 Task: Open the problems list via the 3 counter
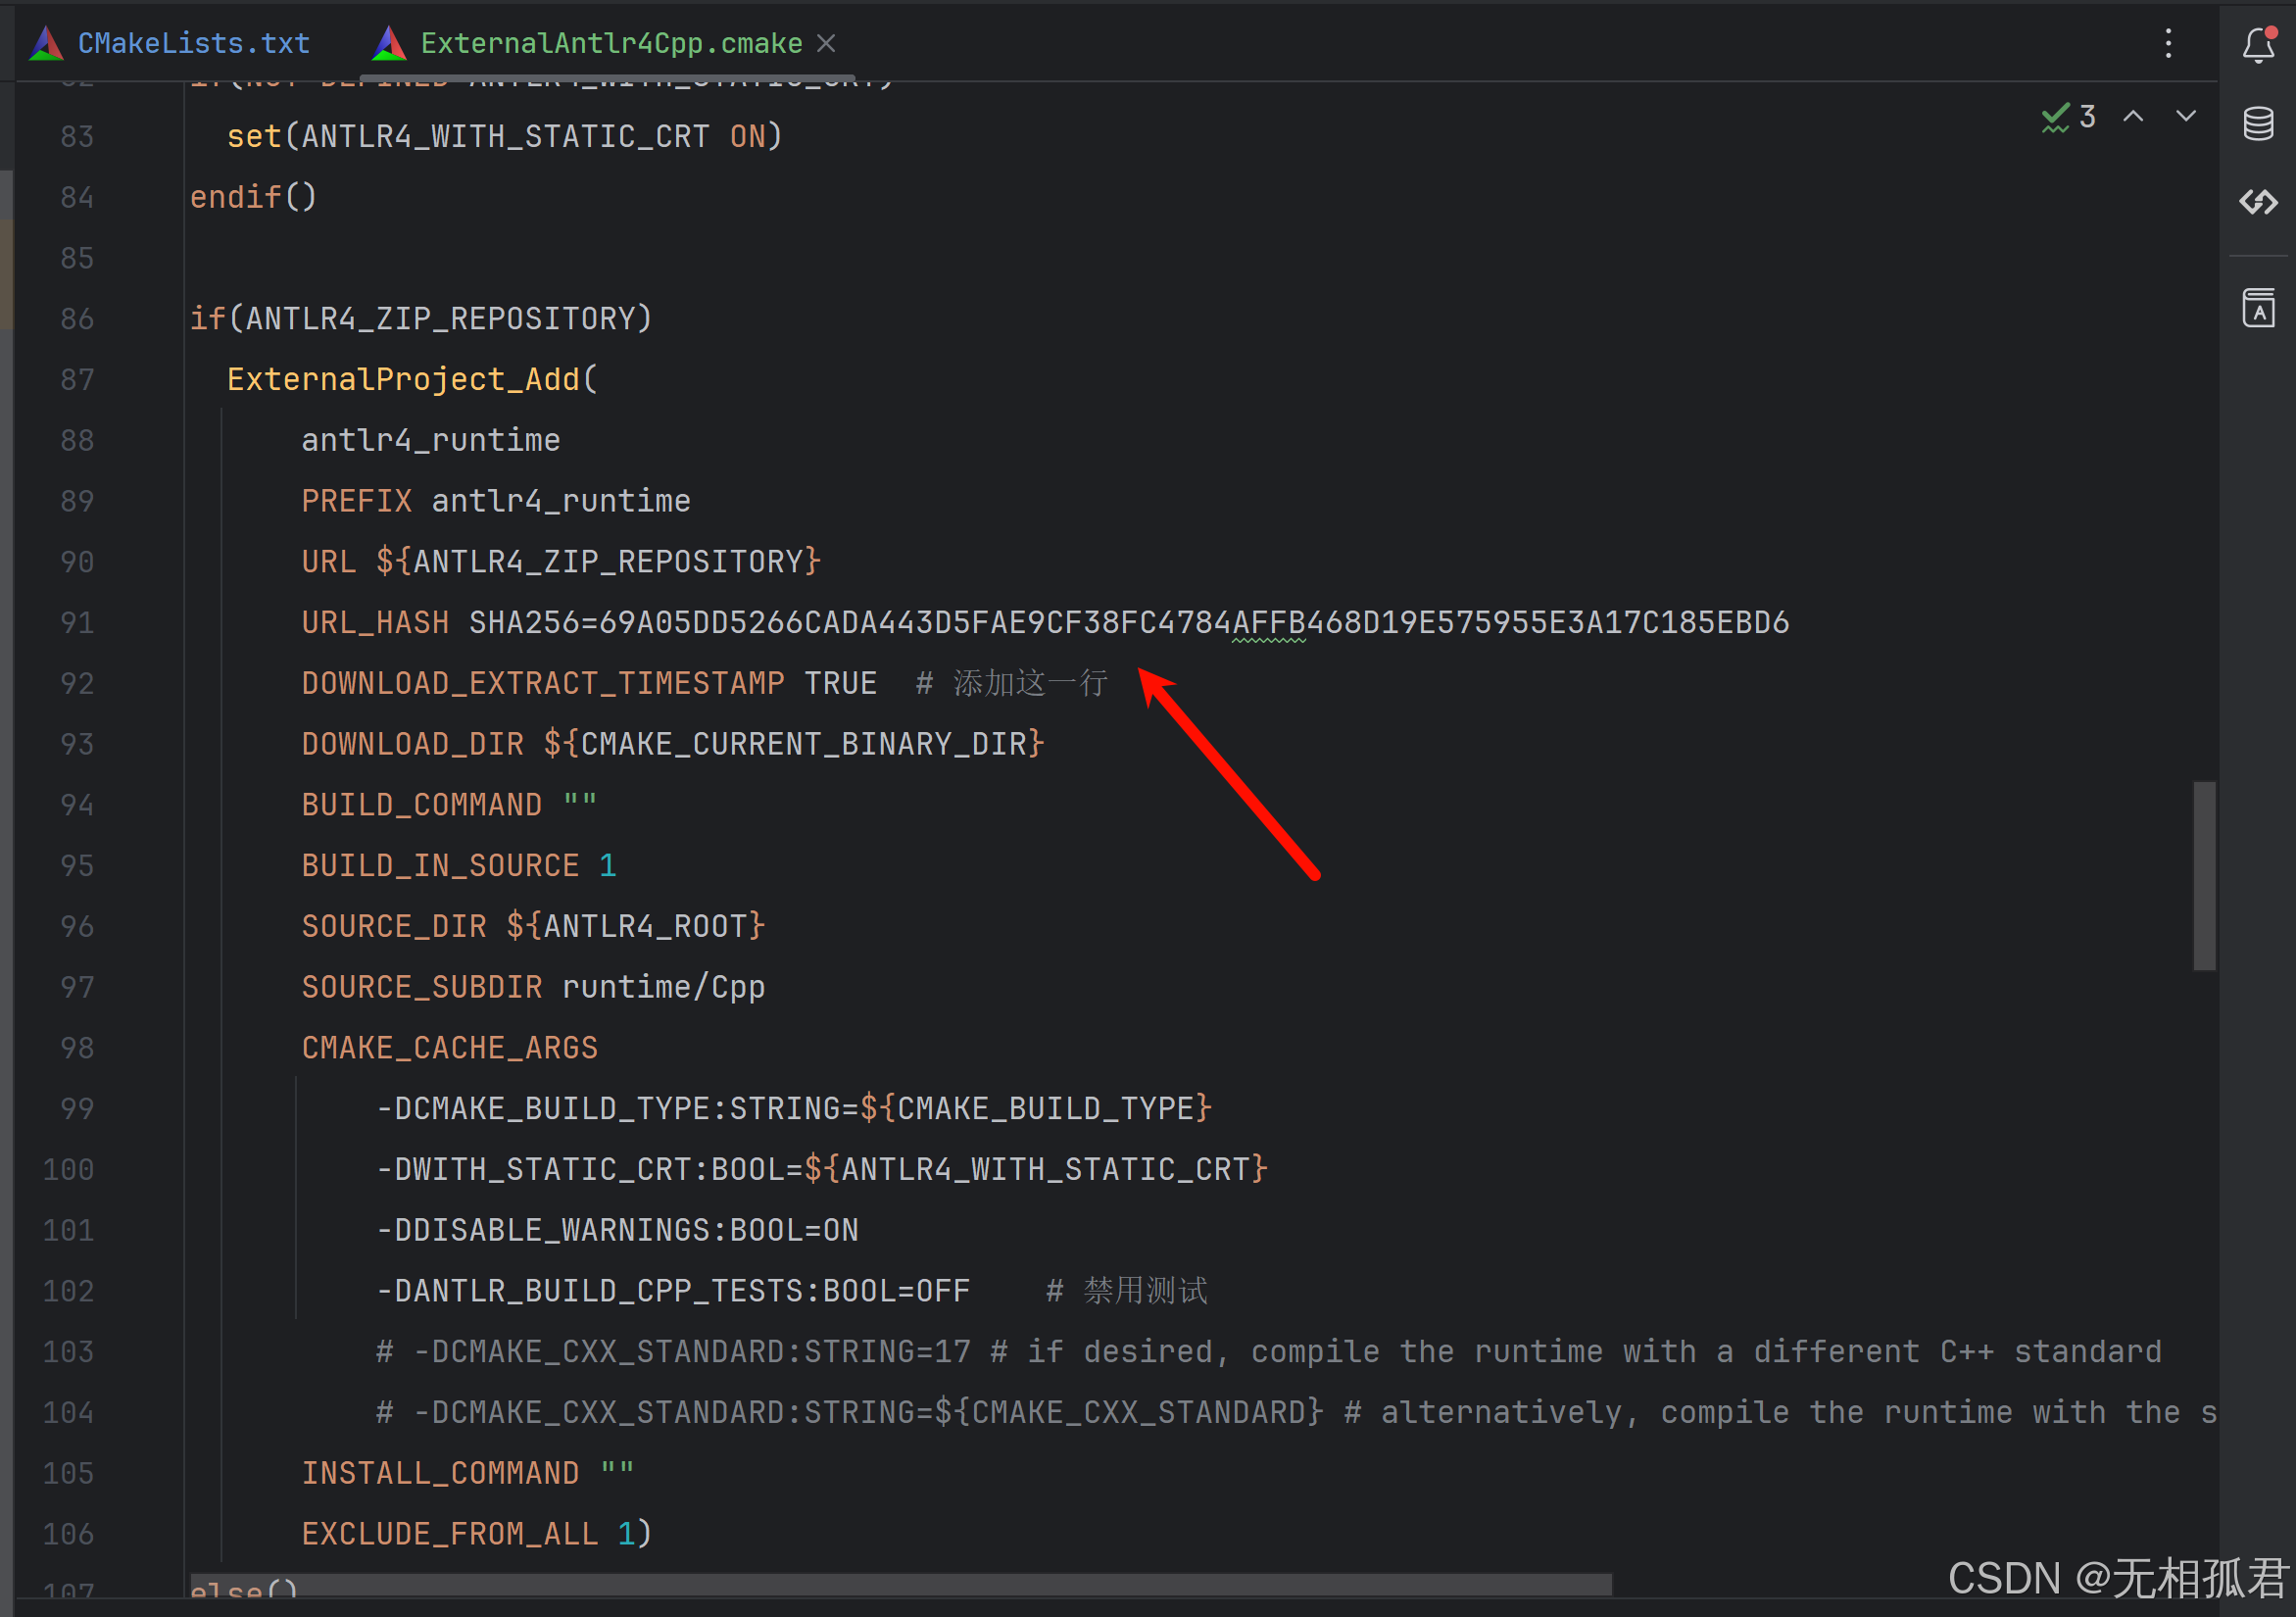[x=2088, y=116]
